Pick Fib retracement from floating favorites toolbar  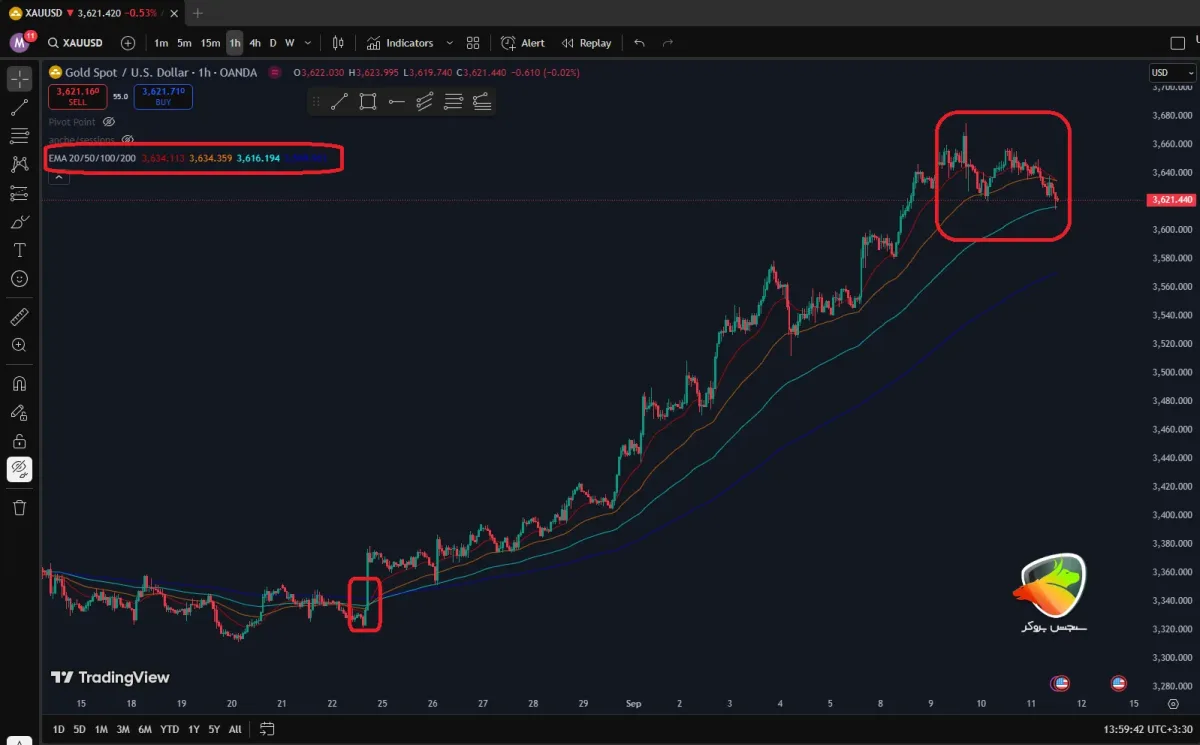(x=453, y=101)
